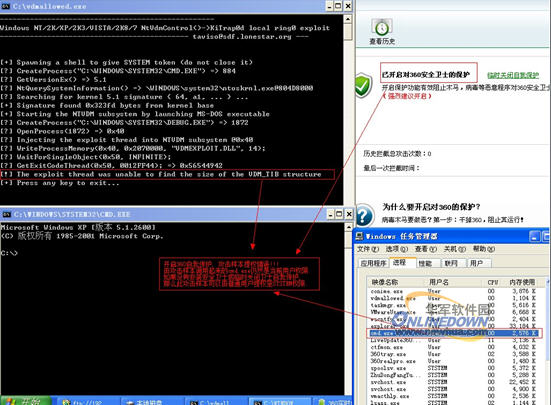The image size is (551, 405).
Task: Activate the 360 item in the taskbar
Action: point(335,401)
